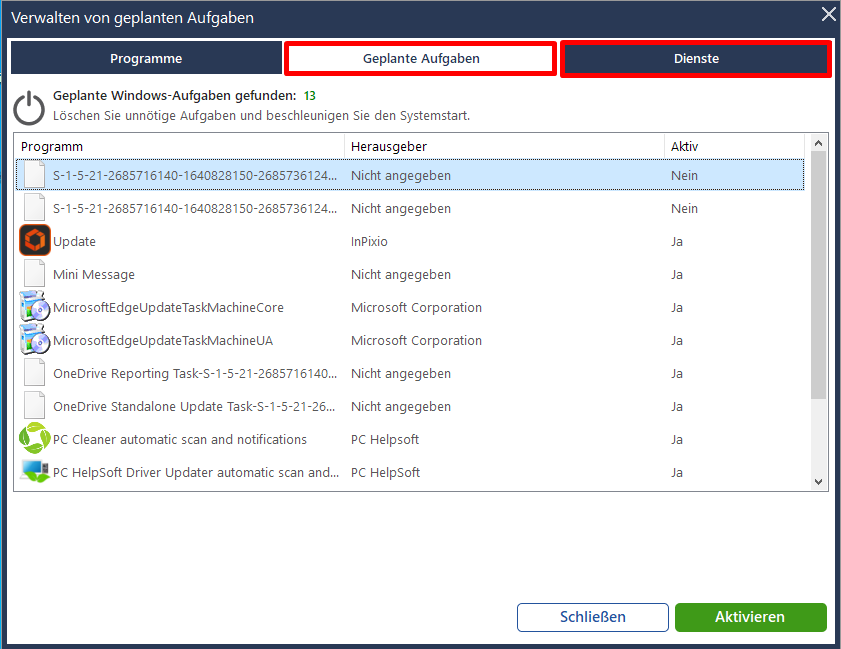Image resolution: width=841 pixels, height=649 pixels.
Task: Click the file icon of OneDrive Standalone Update Task
Action: tap(35, 405)
